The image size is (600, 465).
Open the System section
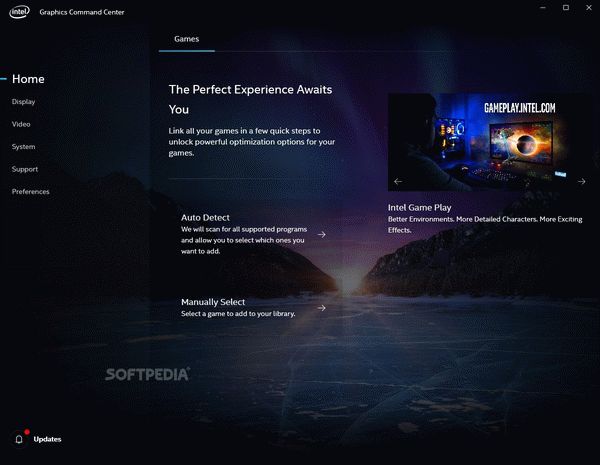(23, 147)
